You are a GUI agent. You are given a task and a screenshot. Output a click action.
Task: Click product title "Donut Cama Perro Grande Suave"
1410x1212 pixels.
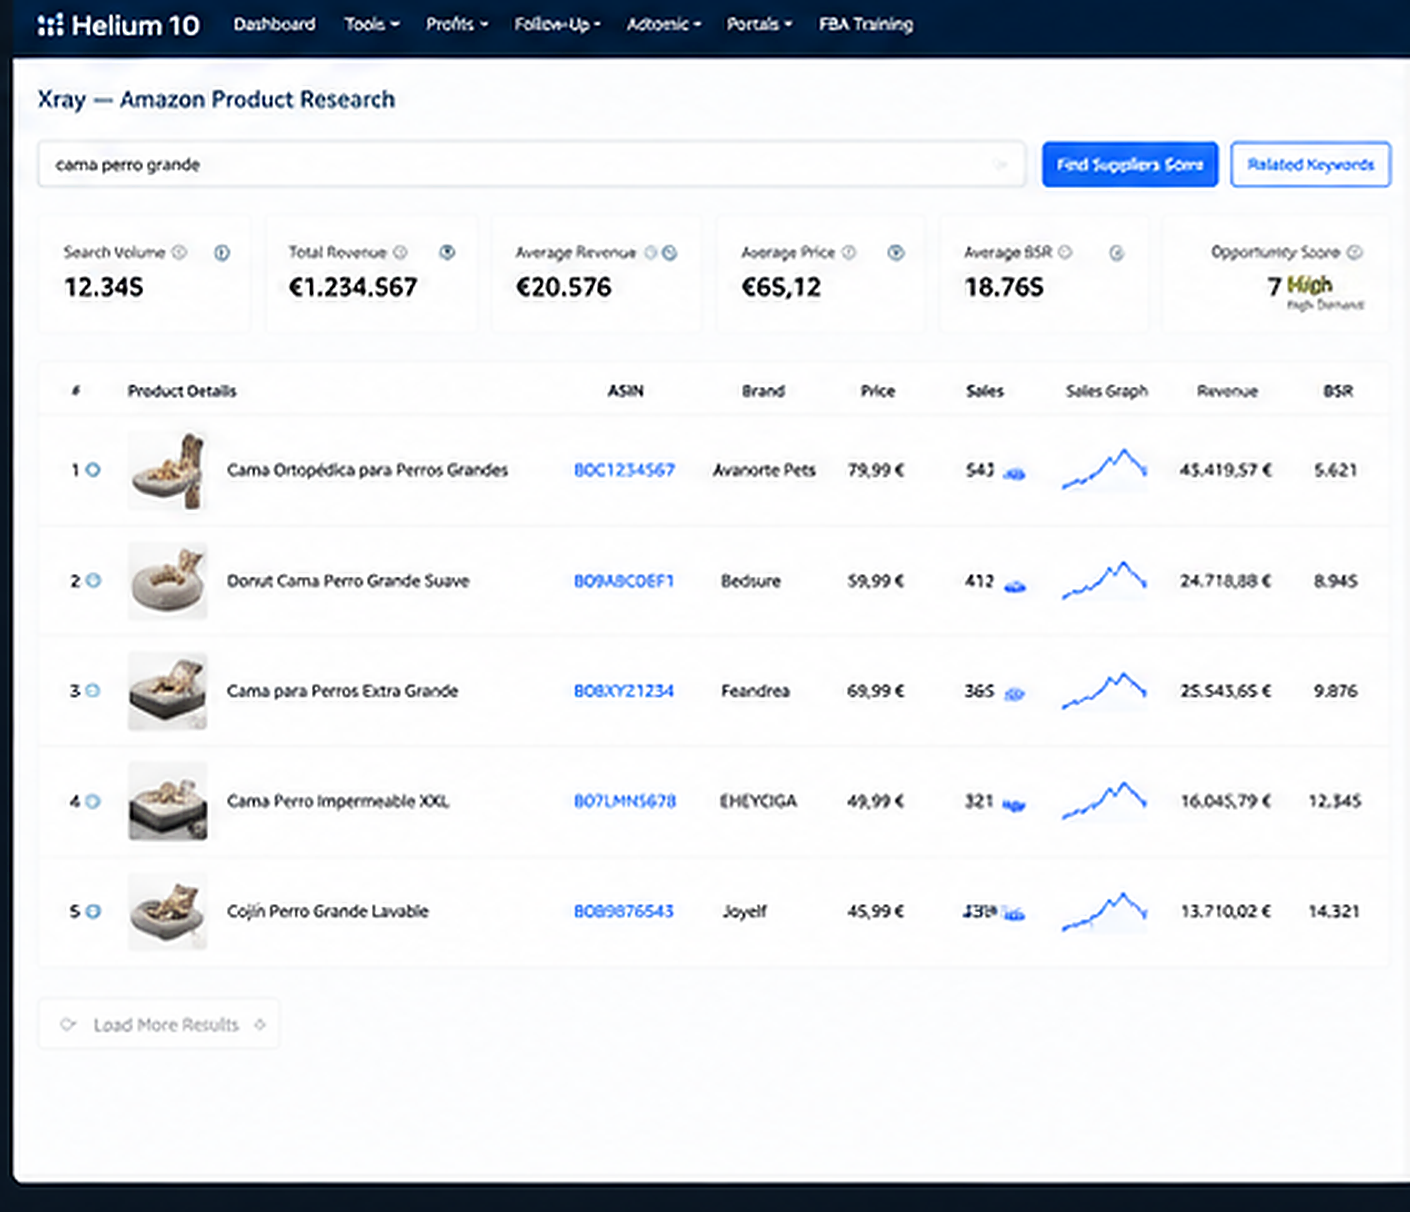click(348, 581)
